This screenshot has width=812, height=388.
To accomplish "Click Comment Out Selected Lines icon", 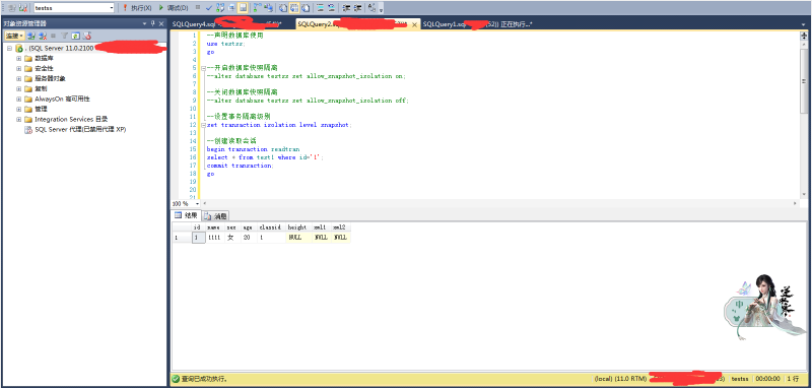I will point(321,8).
